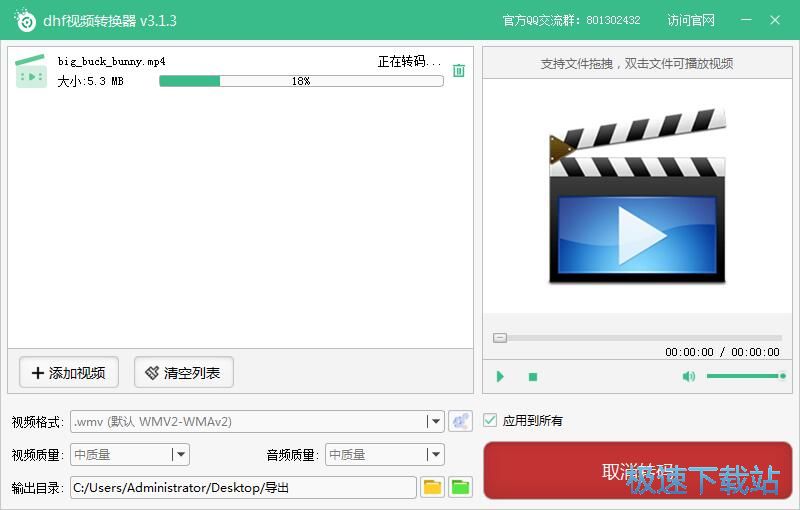Toggle the 应用到所有 checkbox
The height and width of the screenshot is (510, 800).
click(x=490, y=420)
